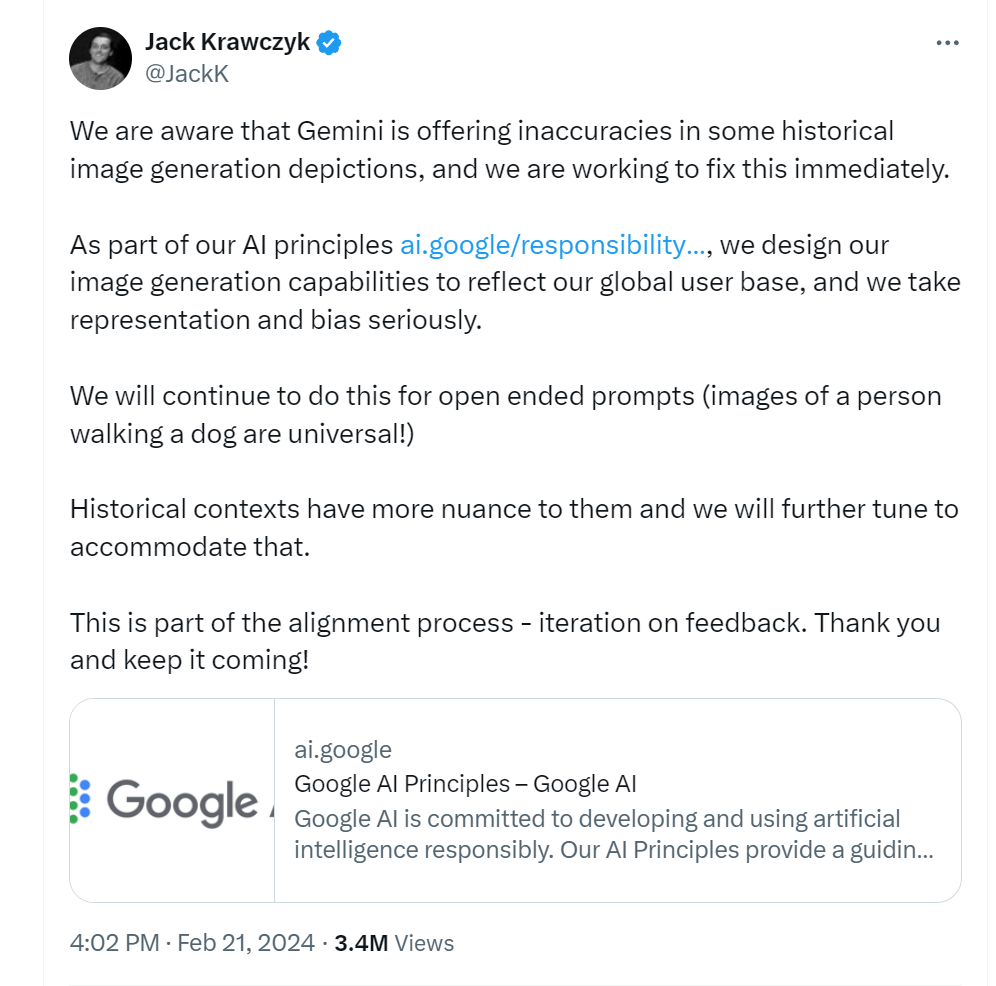Open Jack Krawczyk's profile avatar
Screen dimensions: 996x986
tap(100, 58)
